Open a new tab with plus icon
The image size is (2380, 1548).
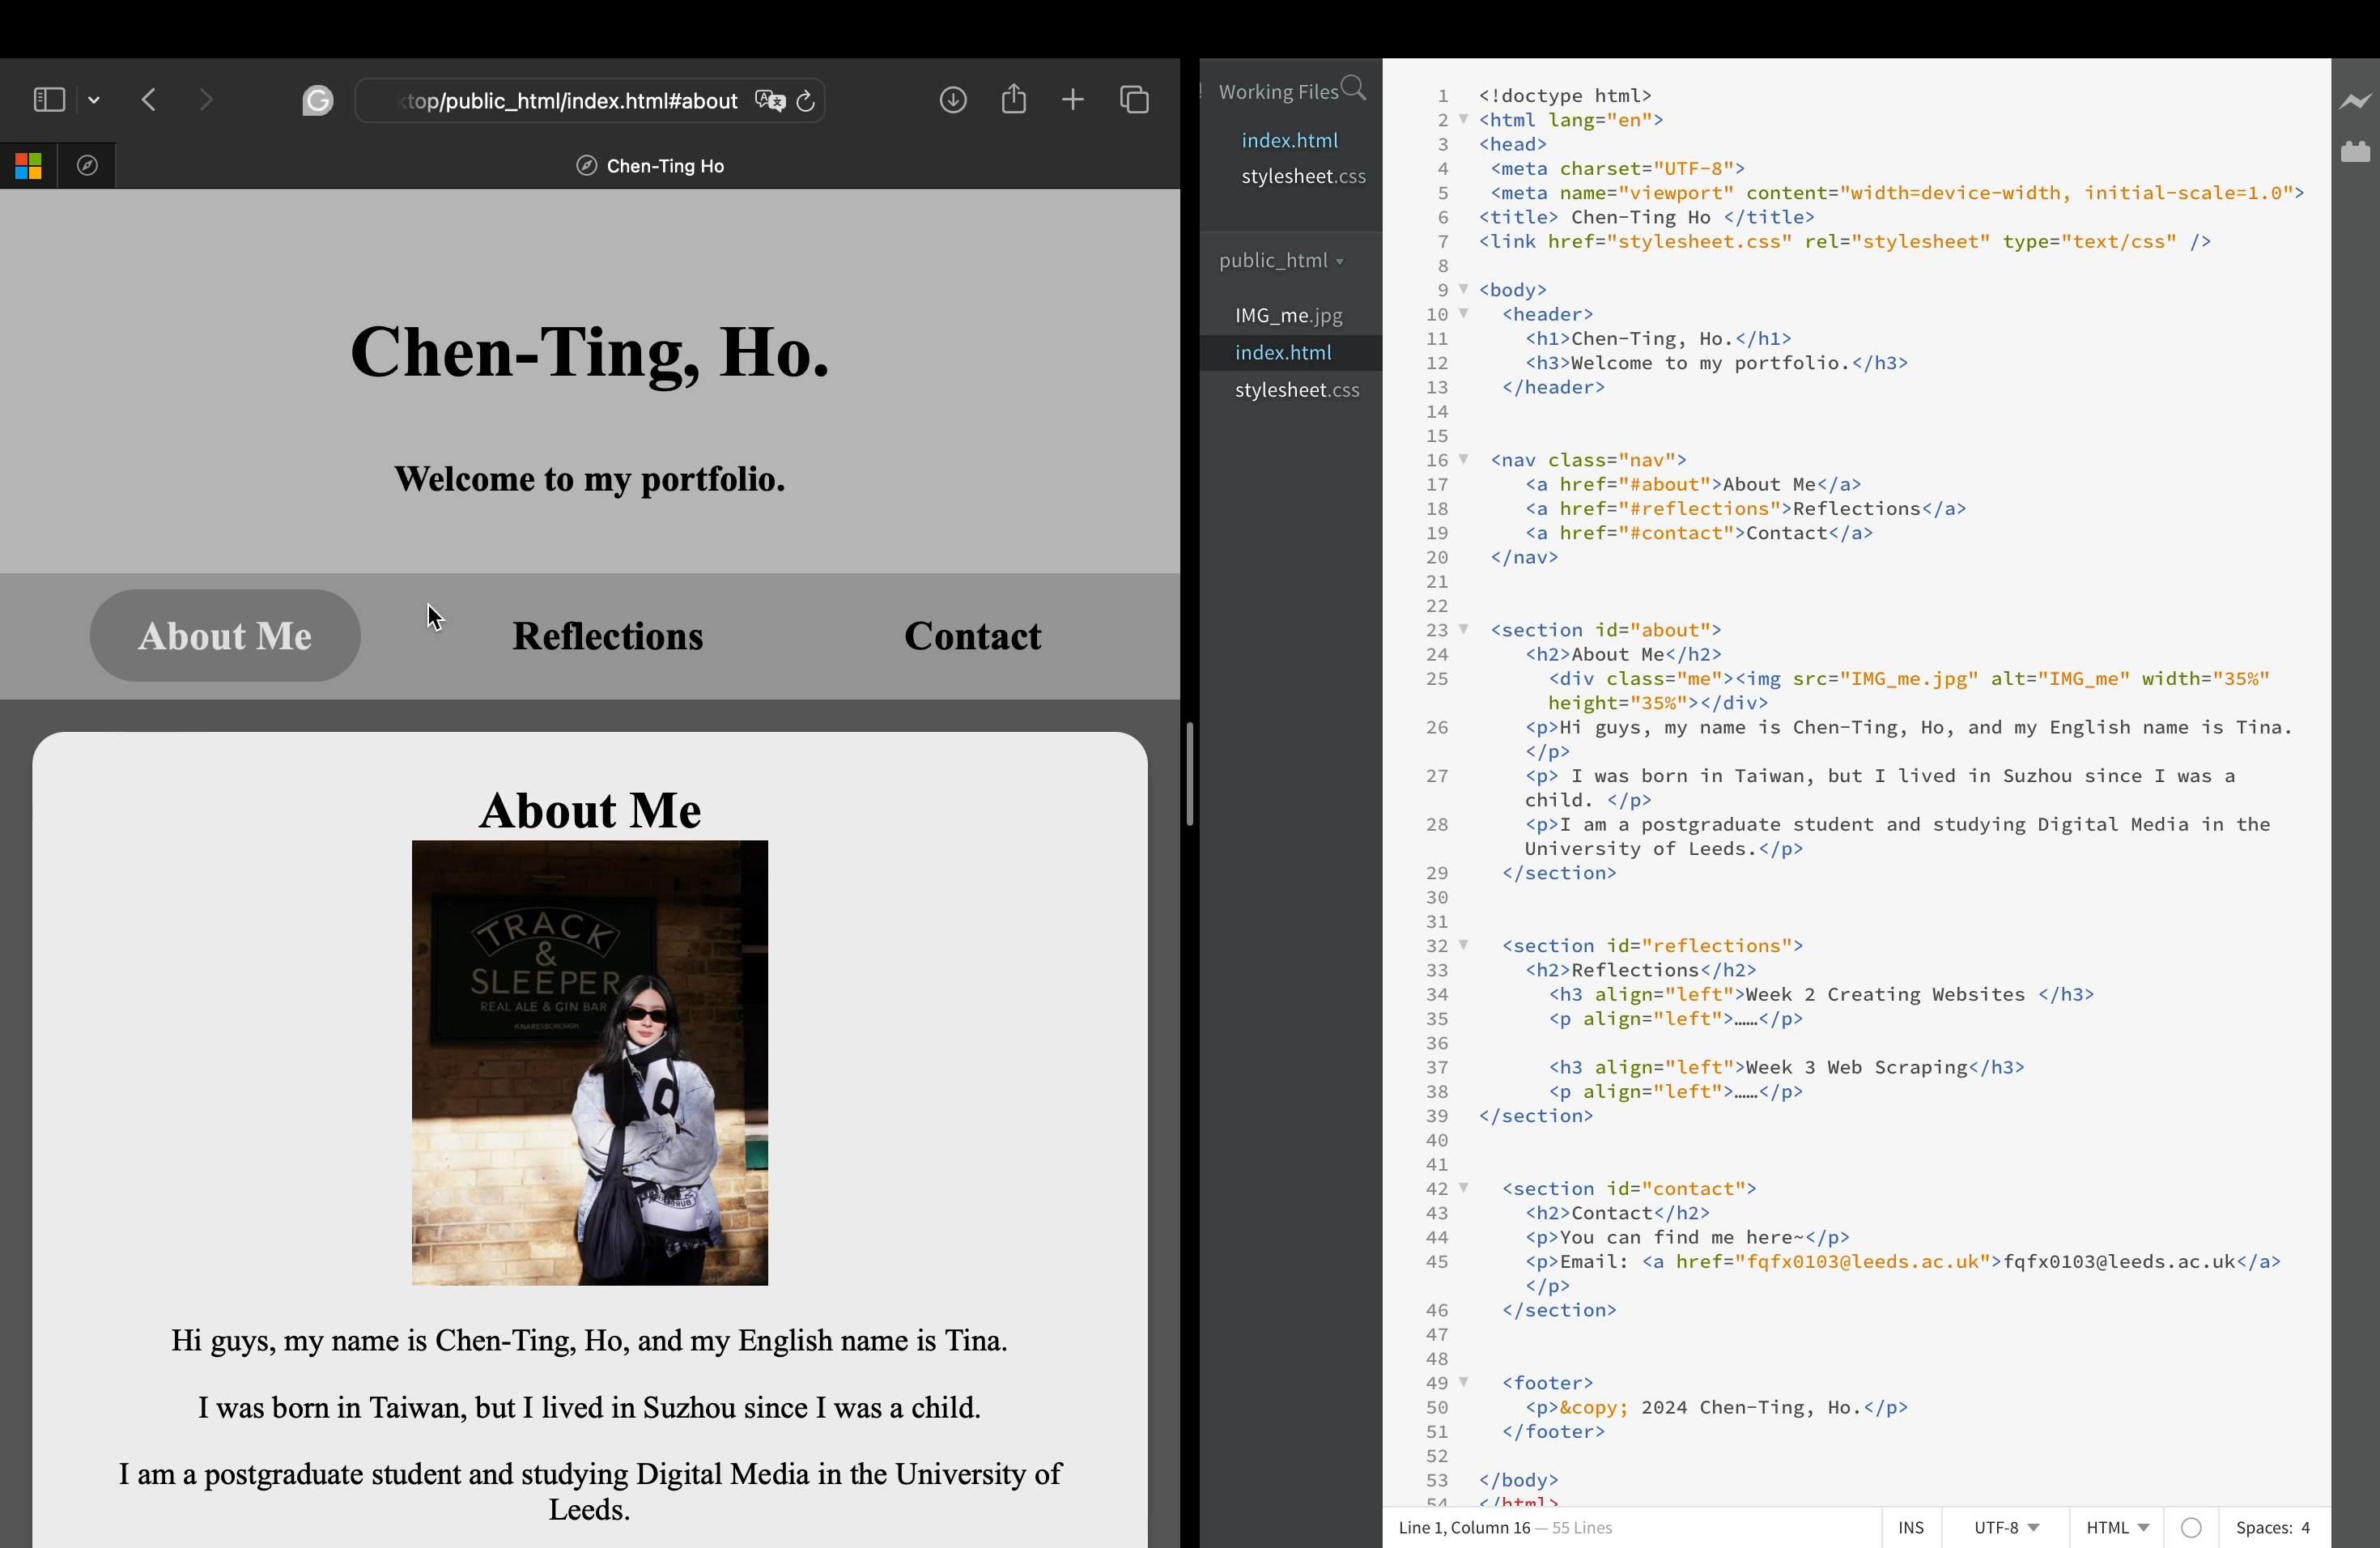click(1072, 100)
